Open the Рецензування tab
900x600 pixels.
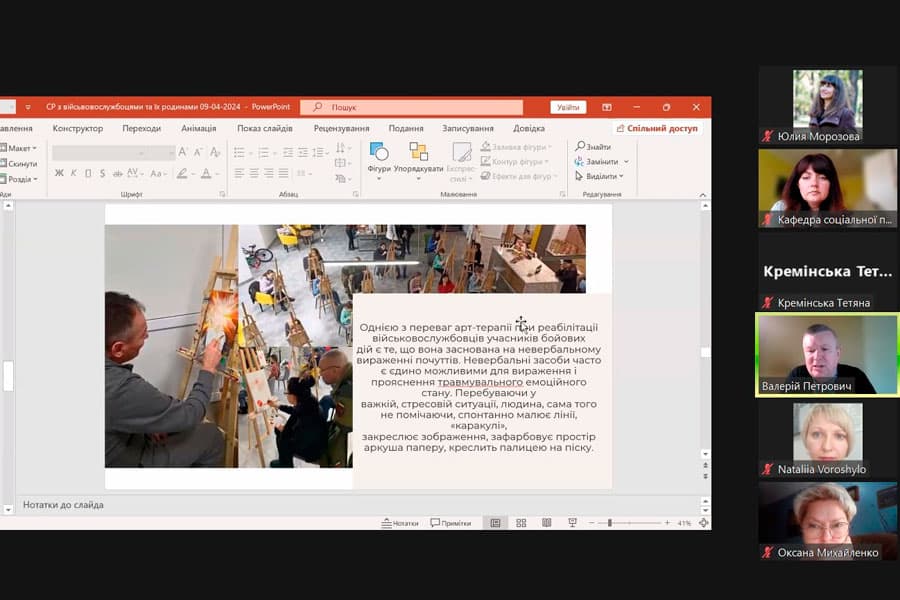click(341, 128)
